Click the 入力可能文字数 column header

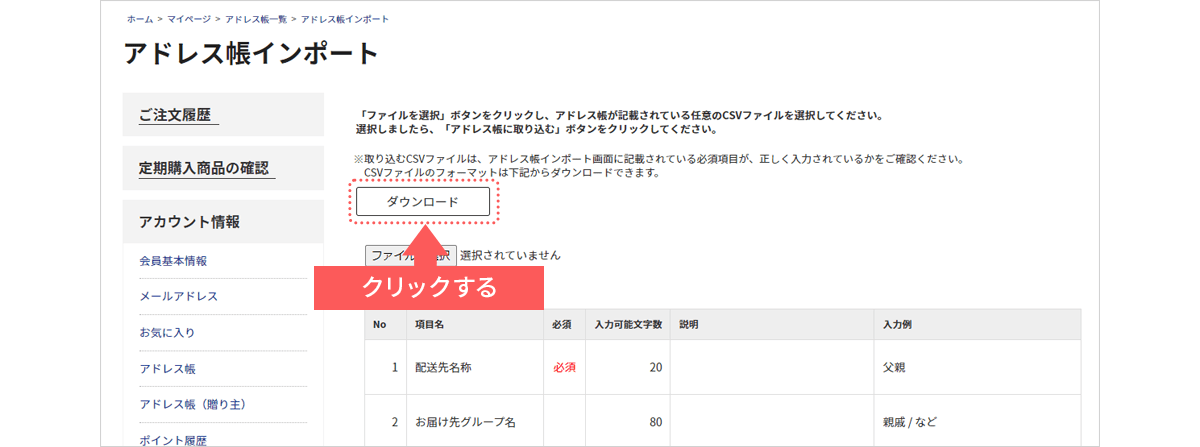pos(628,325)
